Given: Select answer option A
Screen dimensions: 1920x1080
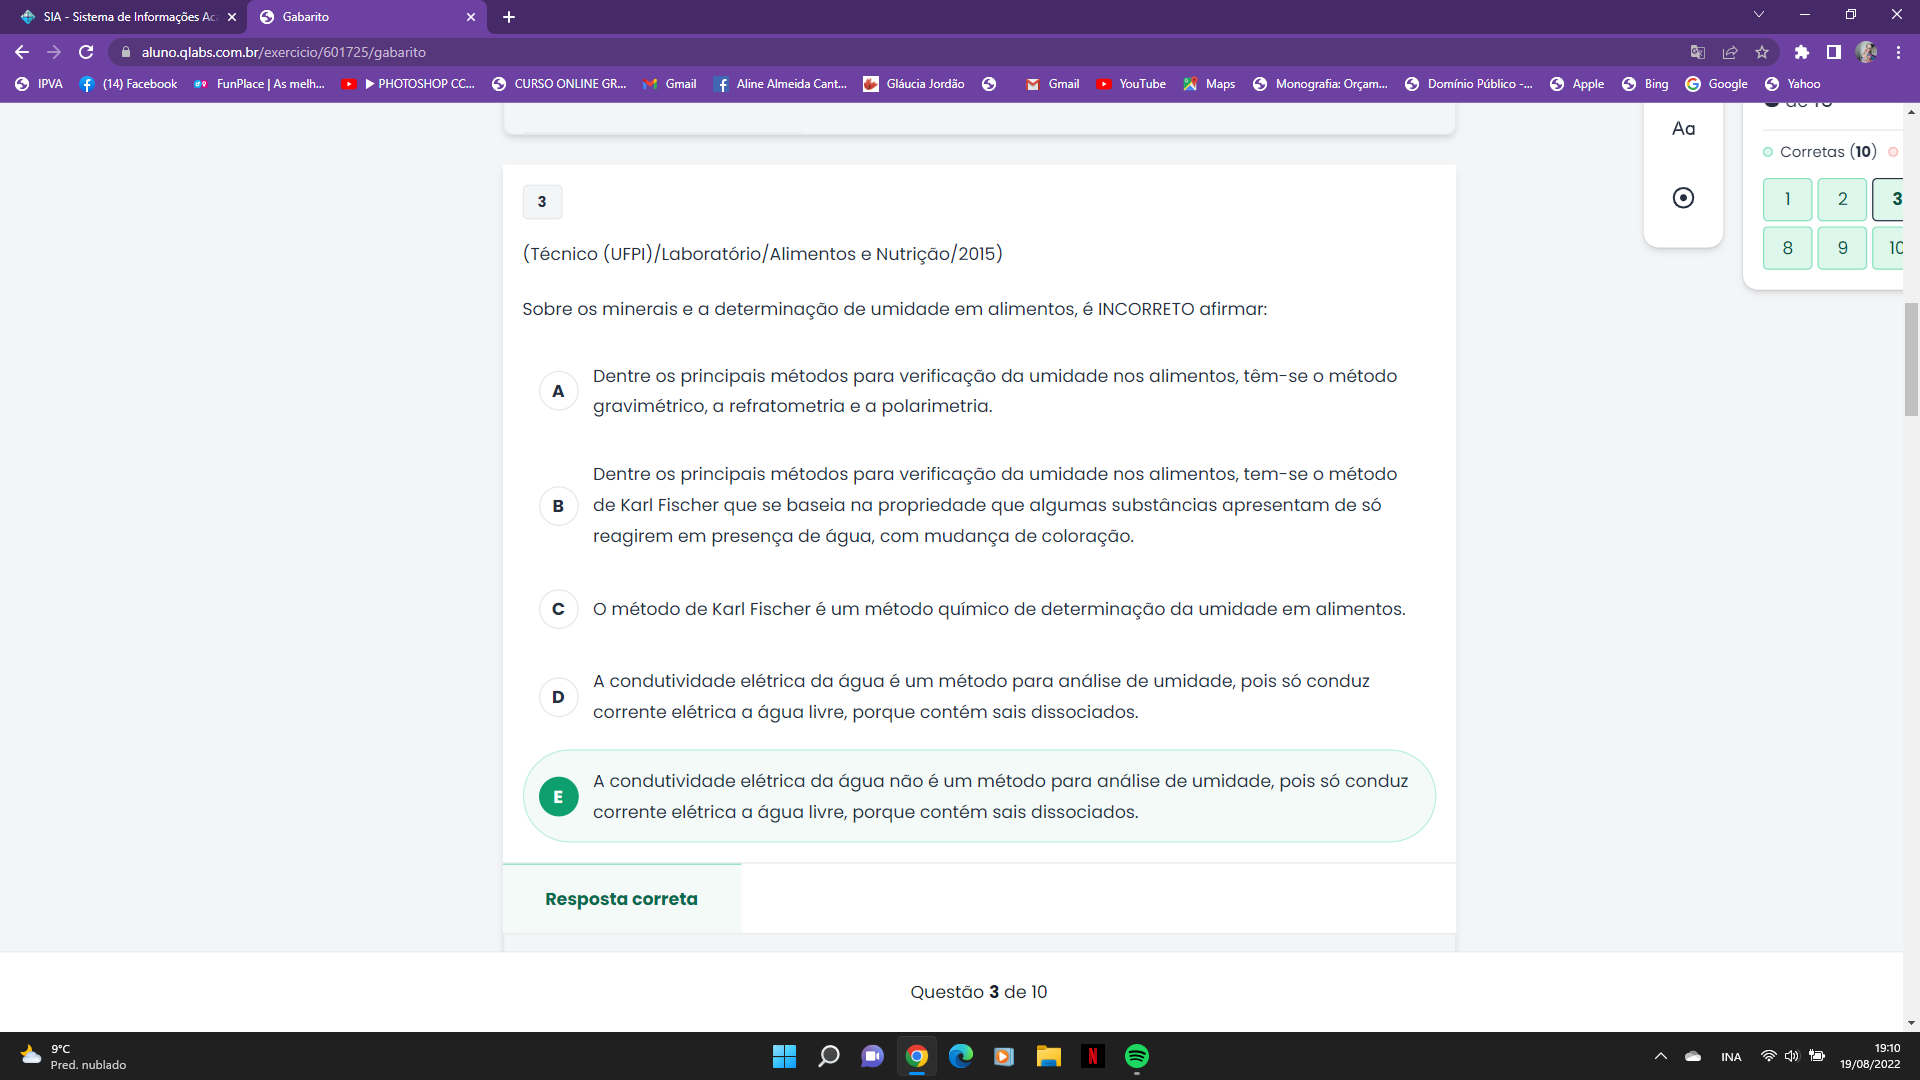Looking at the screenshot, I should [x=558, y=391].
